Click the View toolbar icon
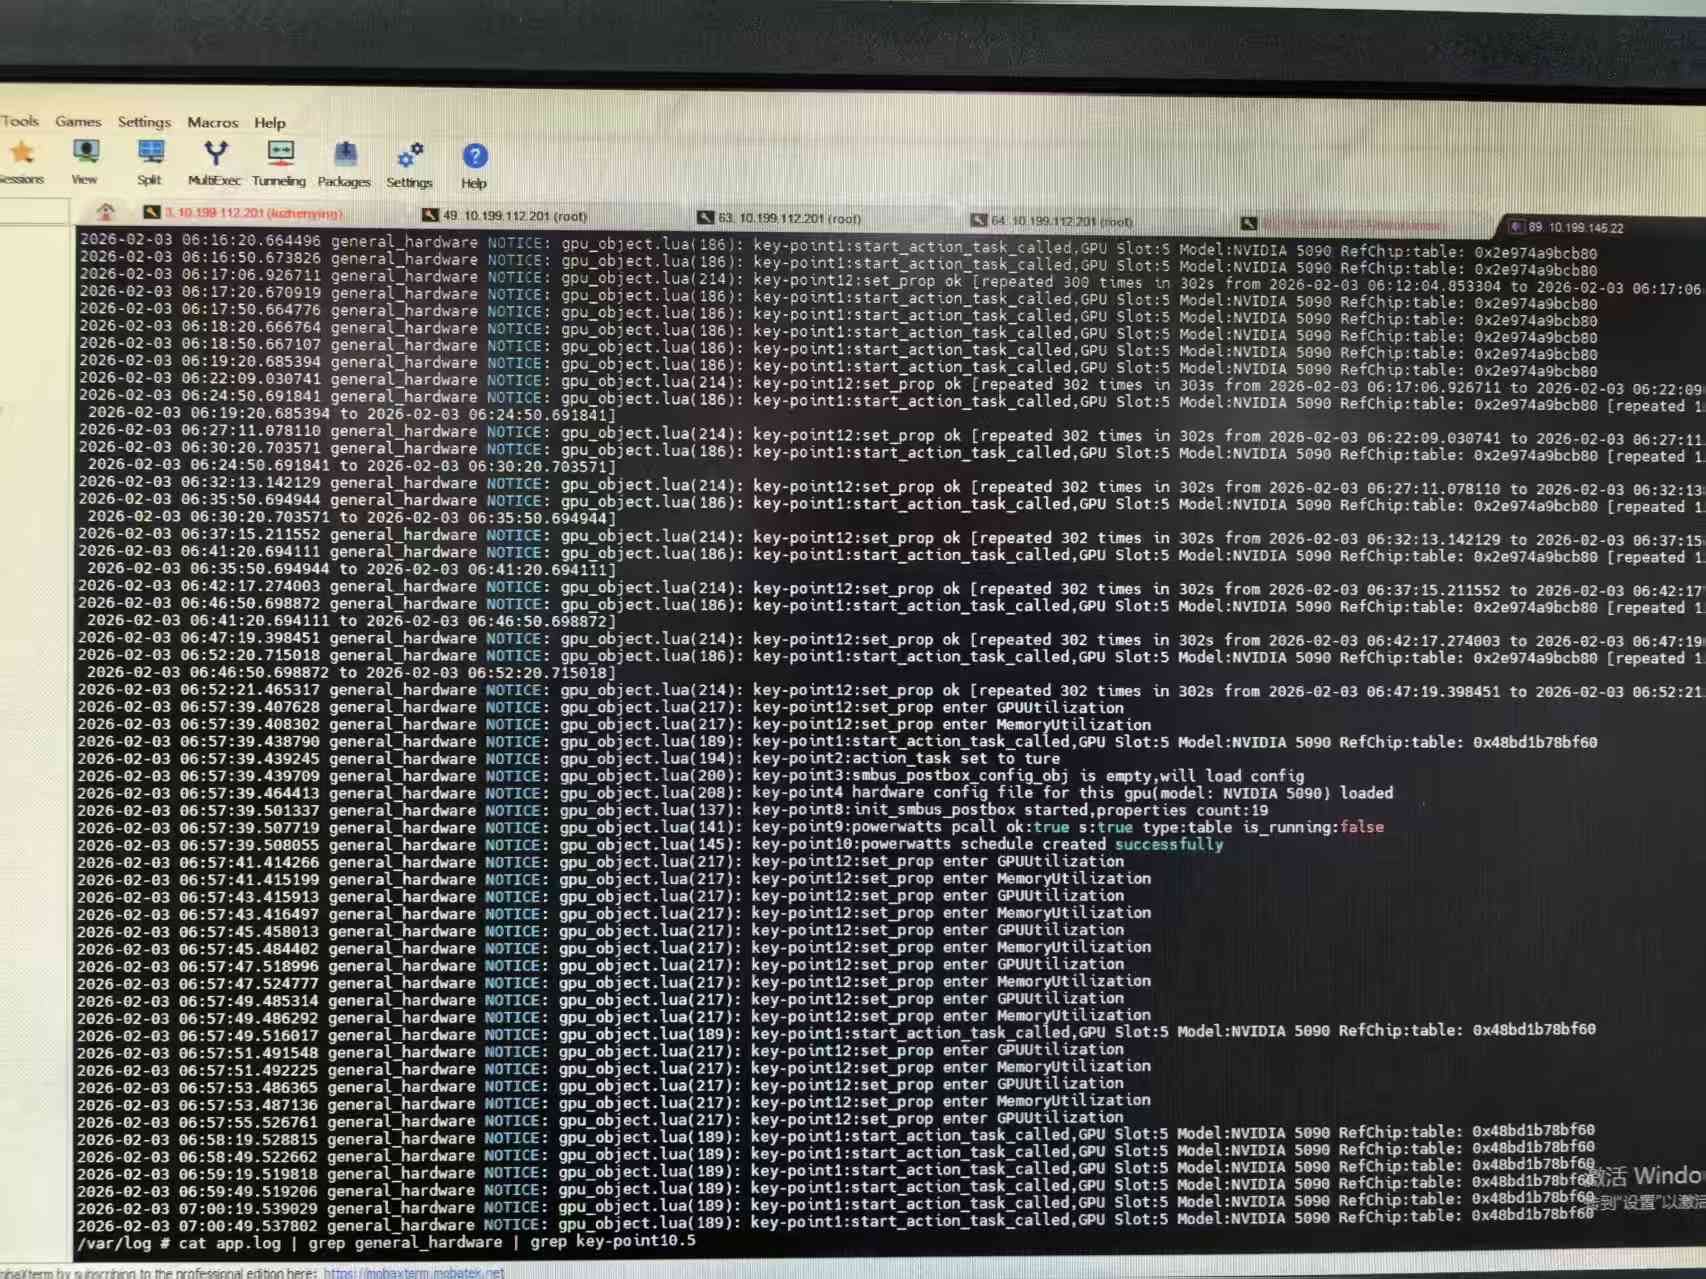The height and width of the screenshot is (1279, 1706). coord(85,154)
